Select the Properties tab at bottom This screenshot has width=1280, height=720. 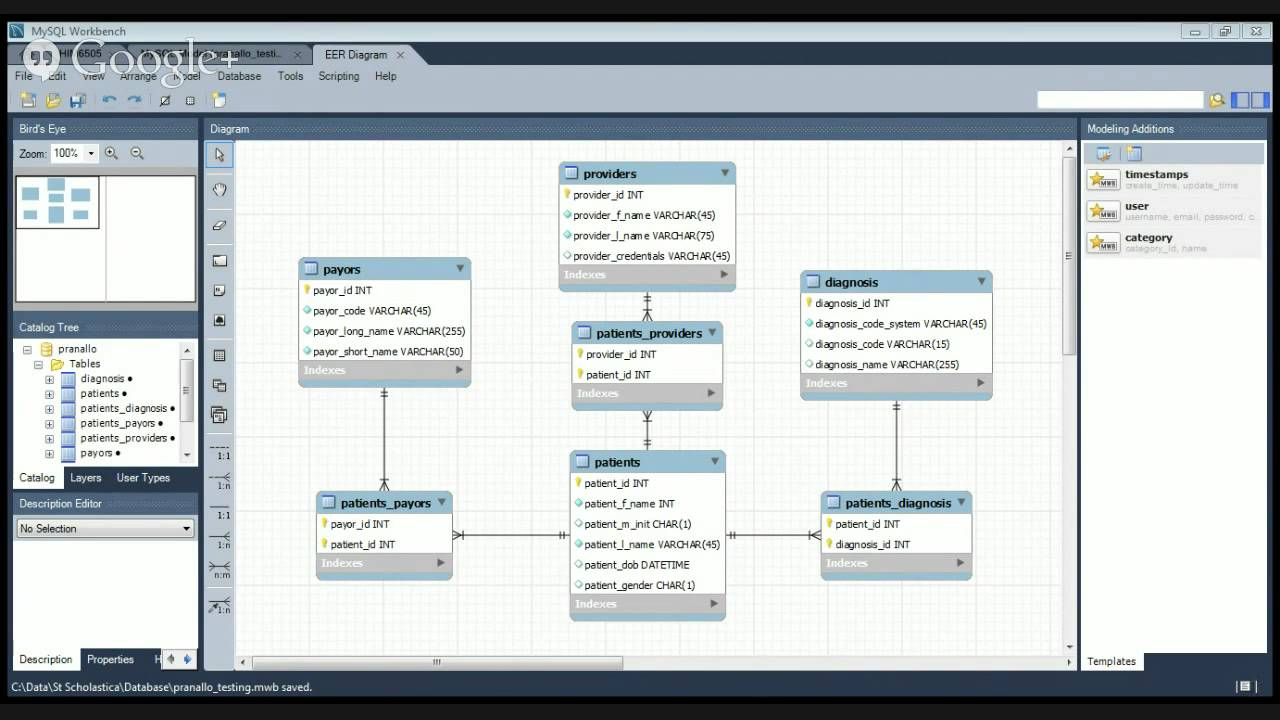click(x=110, y=659)
